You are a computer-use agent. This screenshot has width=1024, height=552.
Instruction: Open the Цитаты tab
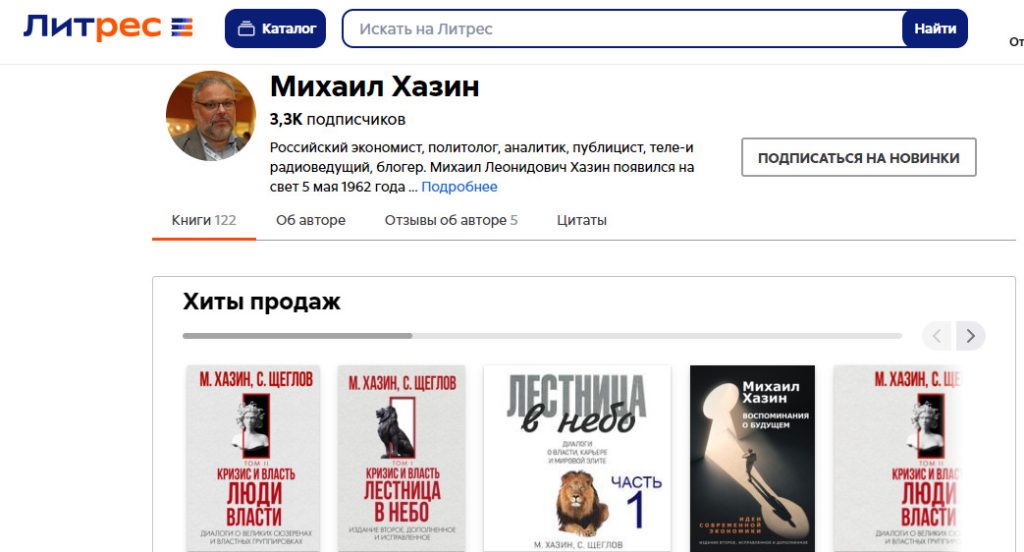[581, 220]
